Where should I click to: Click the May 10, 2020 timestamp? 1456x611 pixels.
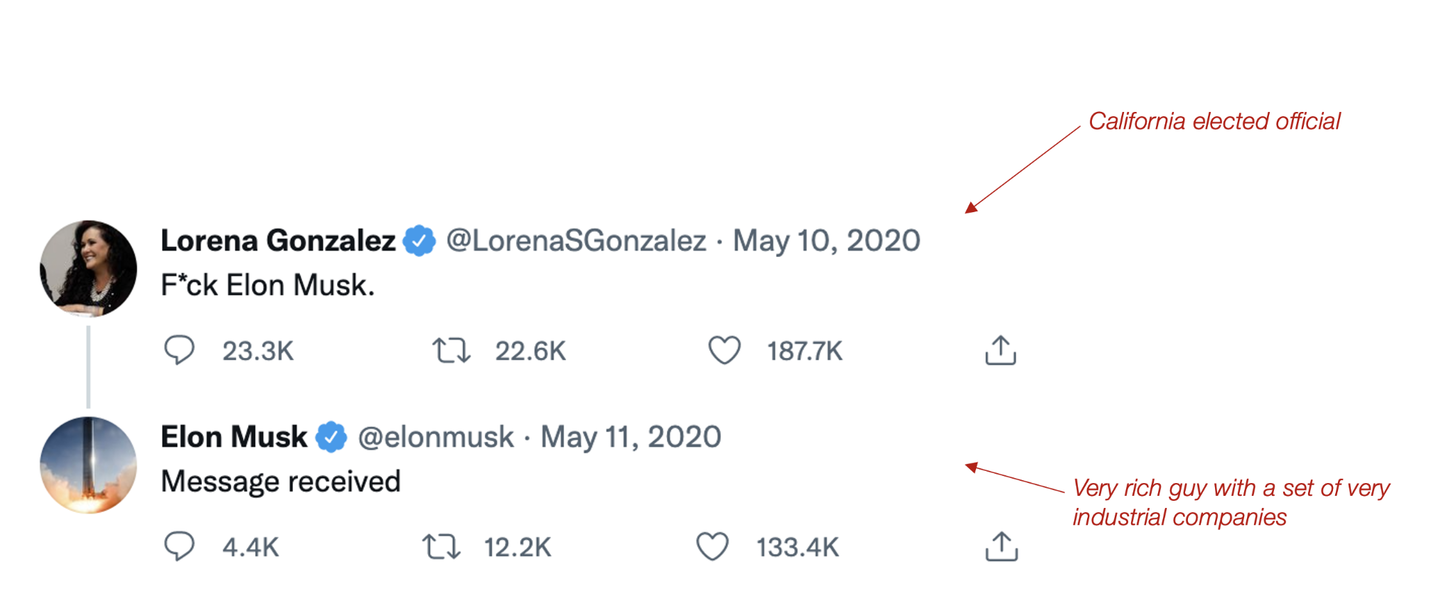826,242
